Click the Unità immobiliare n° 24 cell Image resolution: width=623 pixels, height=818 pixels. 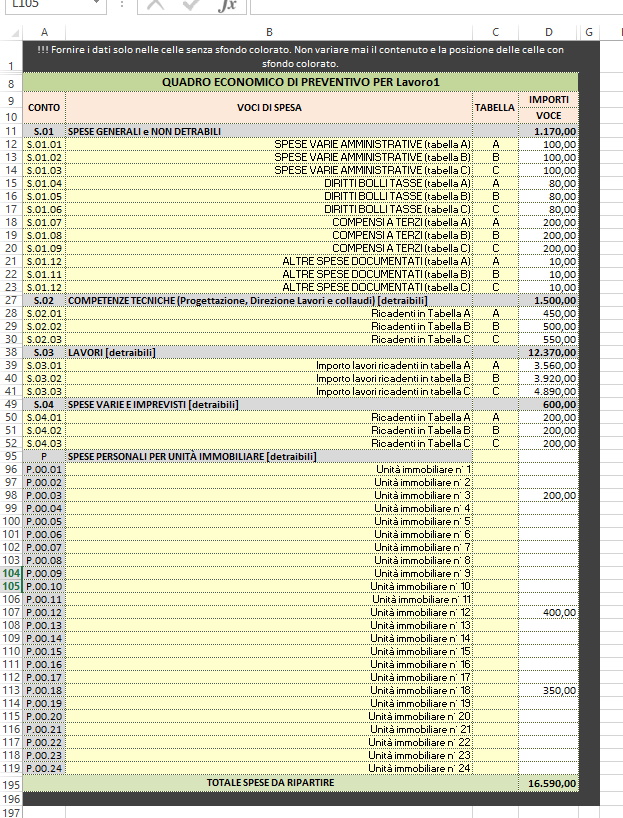269,768
